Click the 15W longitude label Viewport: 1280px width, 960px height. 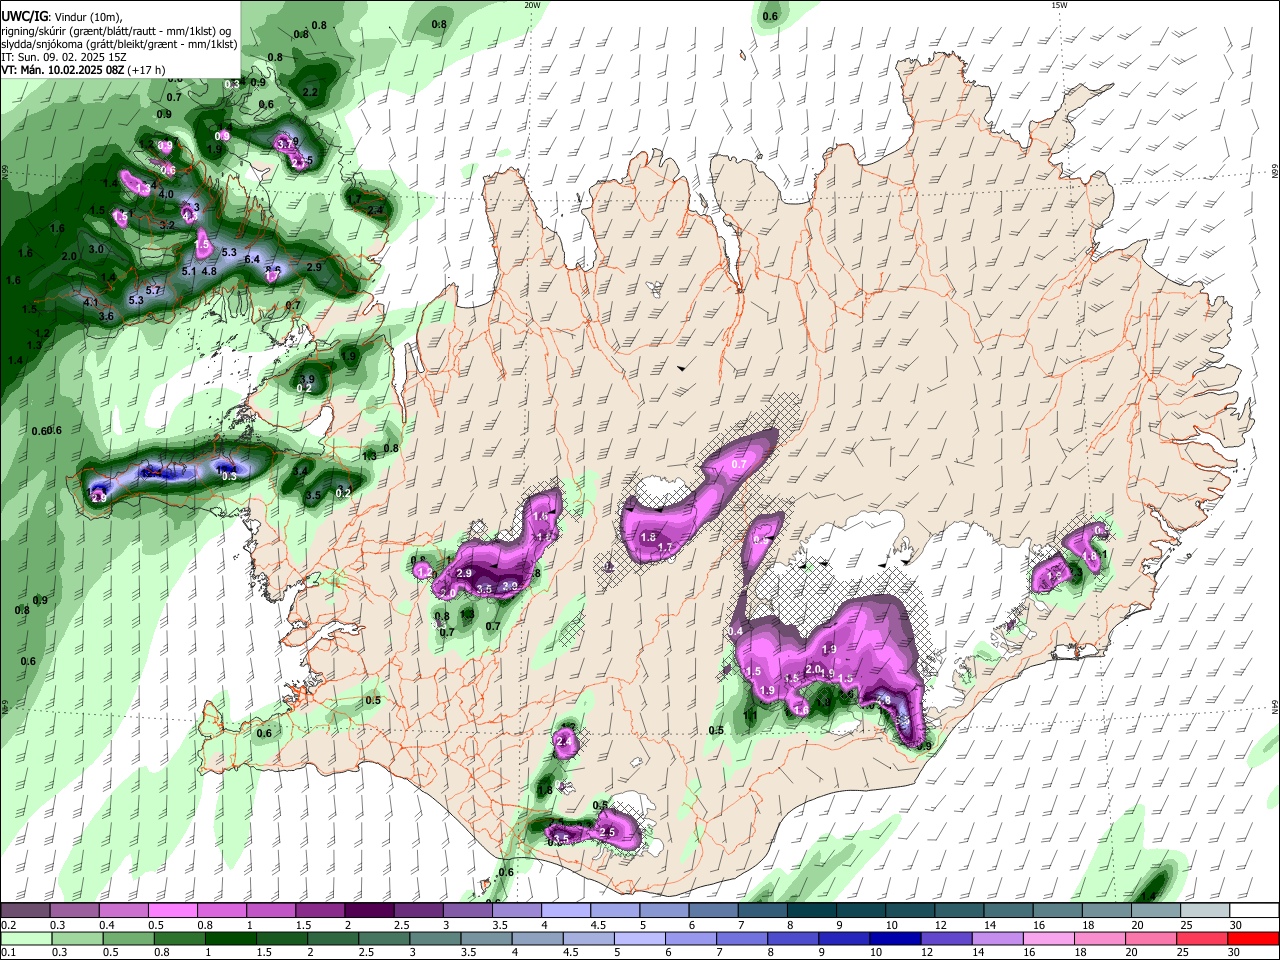tap(1059, 5)
